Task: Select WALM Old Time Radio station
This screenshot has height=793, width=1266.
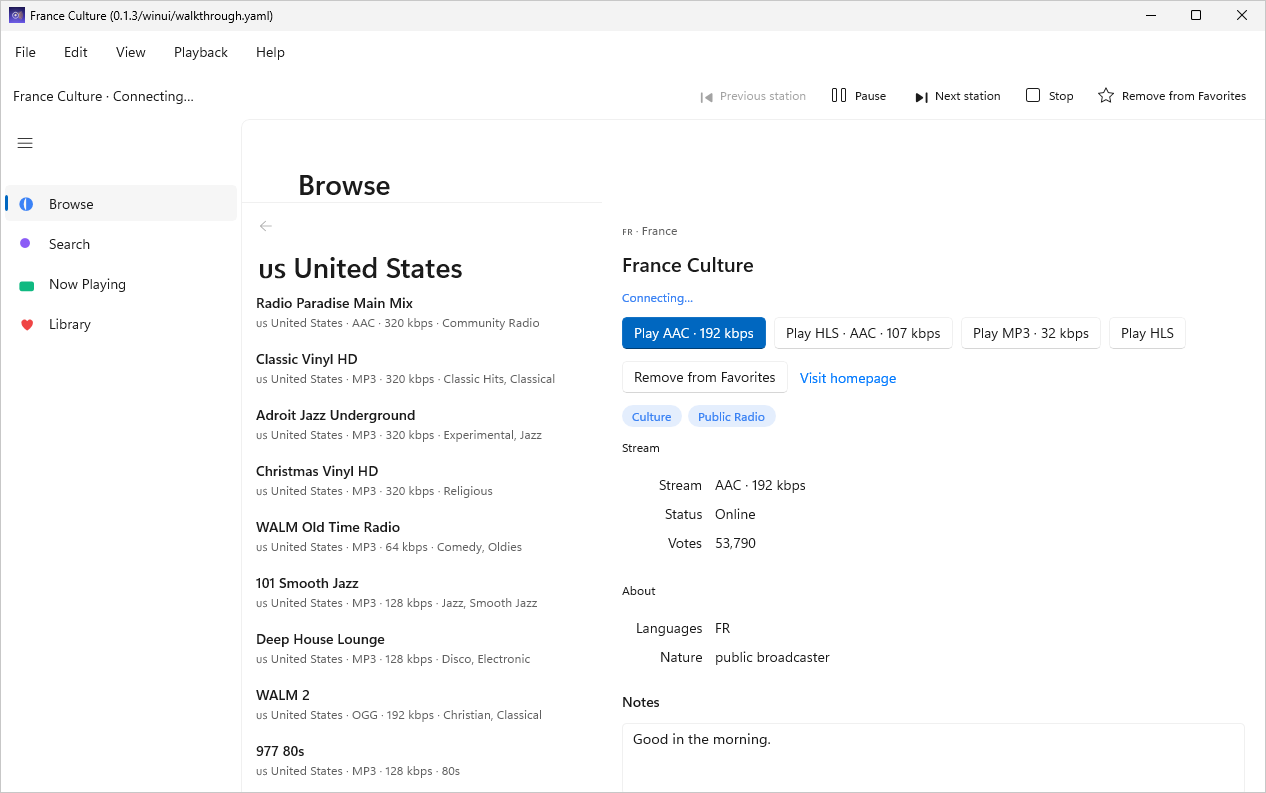Action: 422,536
